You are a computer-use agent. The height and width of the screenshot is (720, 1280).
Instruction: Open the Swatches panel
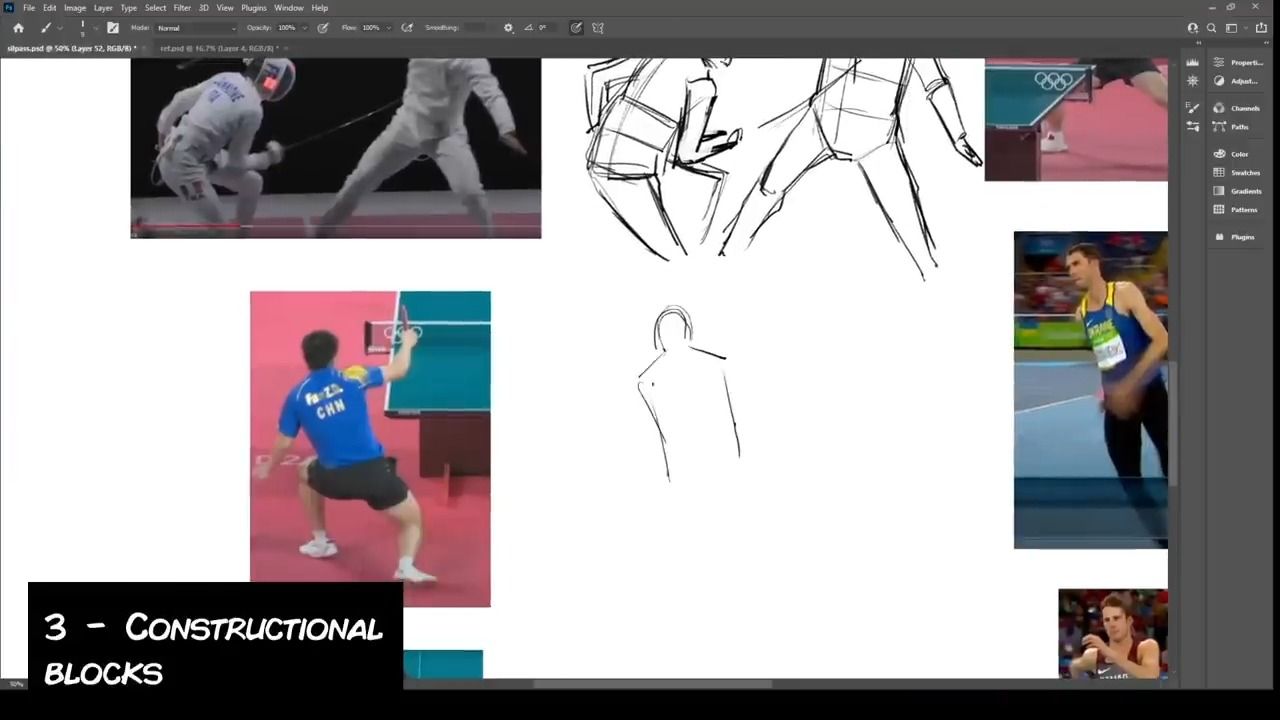1237,173
